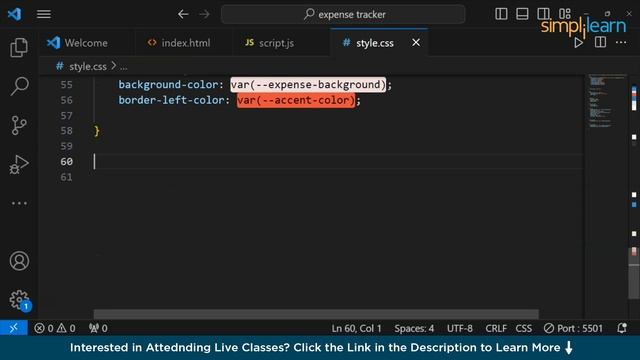Click the horizontal scrollbar of the editor

tap(316, 314)
